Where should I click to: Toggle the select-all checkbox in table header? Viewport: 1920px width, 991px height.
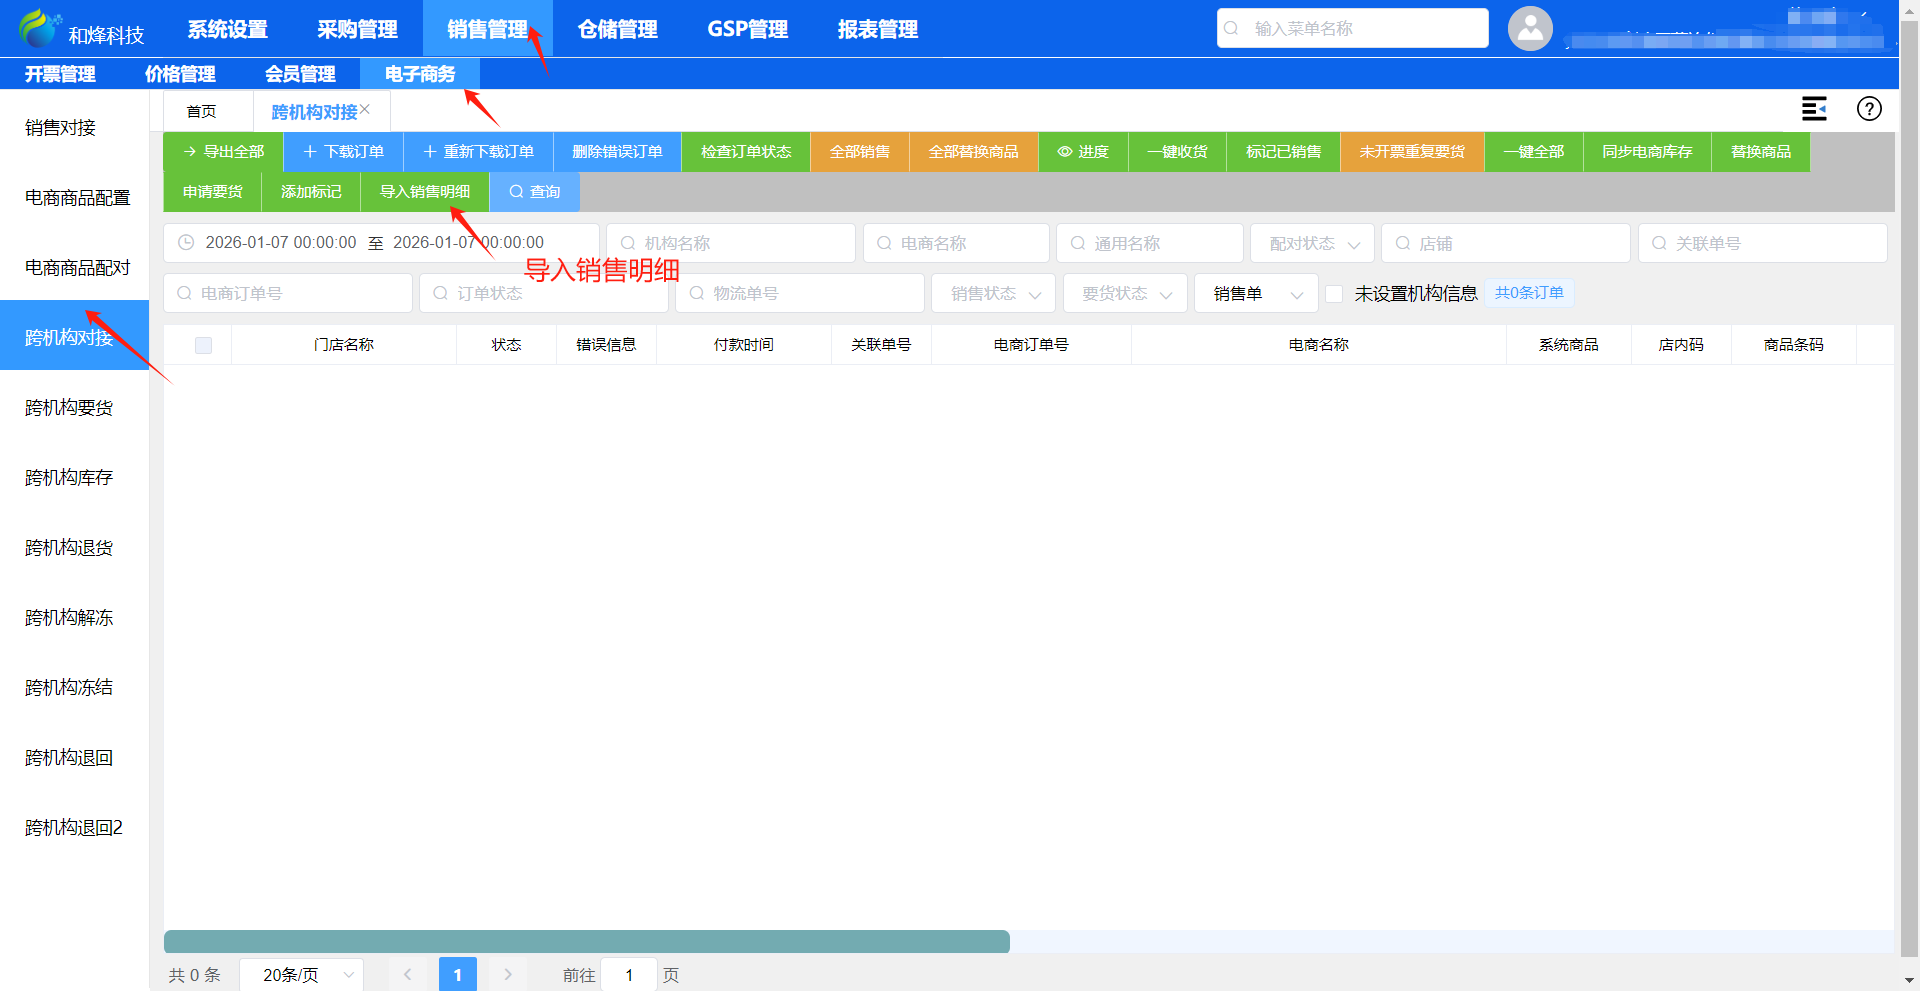(203, 345)
